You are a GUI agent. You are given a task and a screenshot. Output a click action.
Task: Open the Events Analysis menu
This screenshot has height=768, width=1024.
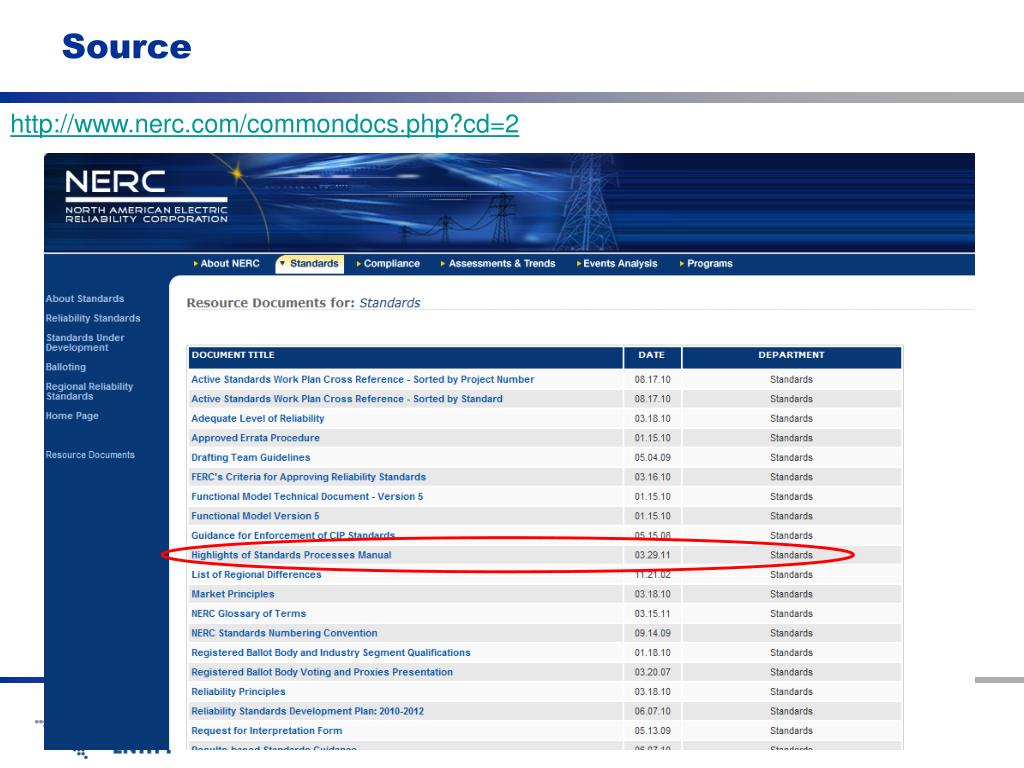[620, 264]
